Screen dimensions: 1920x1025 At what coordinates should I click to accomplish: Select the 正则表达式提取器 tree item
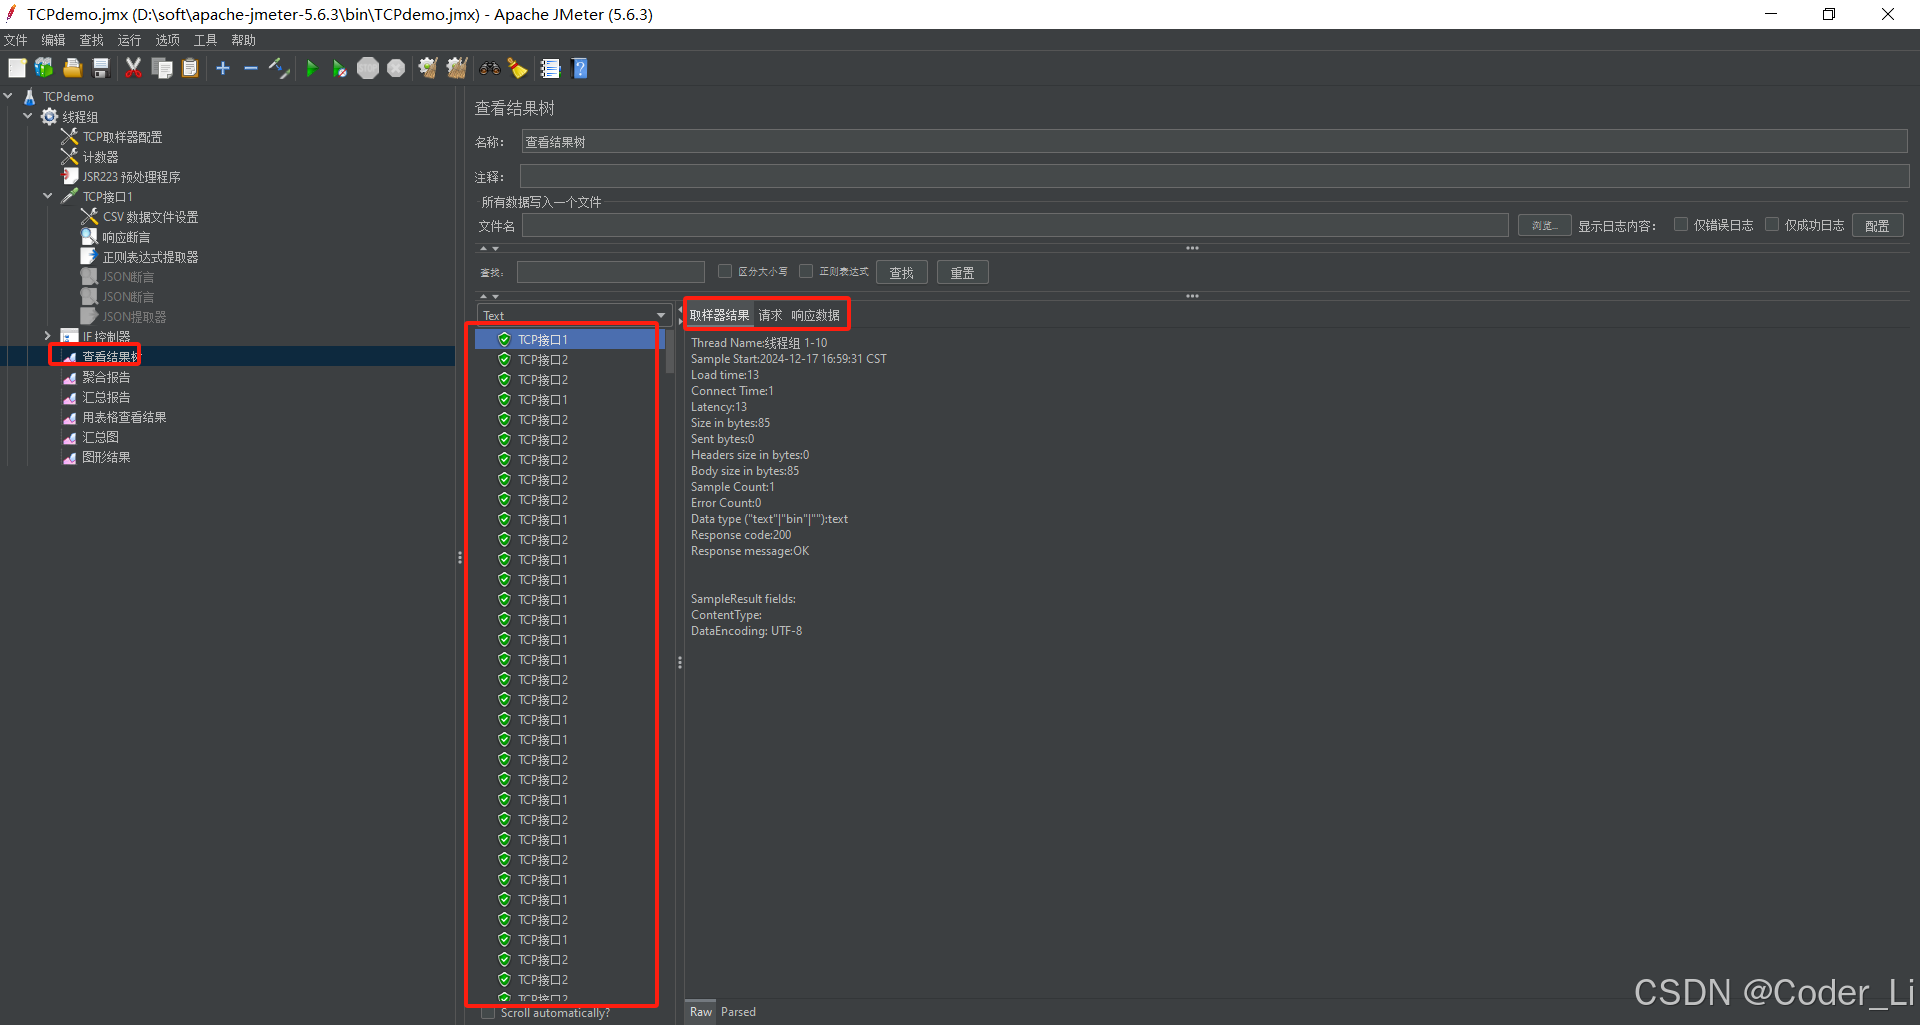(150, 257)
